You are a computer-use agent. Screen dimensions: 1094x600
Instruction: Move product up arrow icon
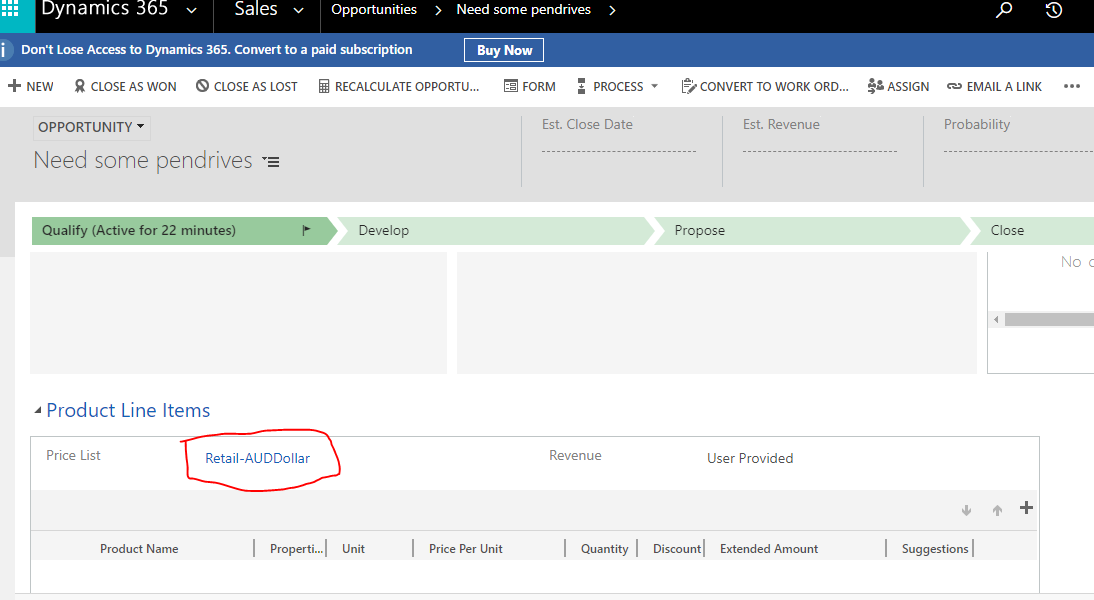[997, 510]
